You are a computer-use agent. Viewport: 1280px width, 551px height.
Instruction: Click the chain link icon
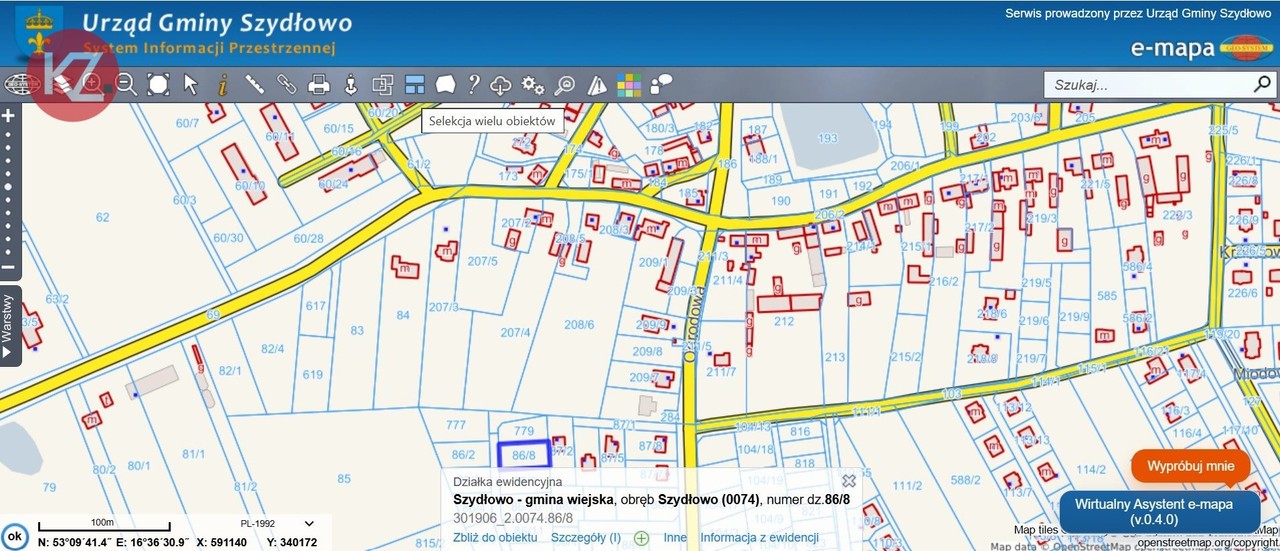287,85
